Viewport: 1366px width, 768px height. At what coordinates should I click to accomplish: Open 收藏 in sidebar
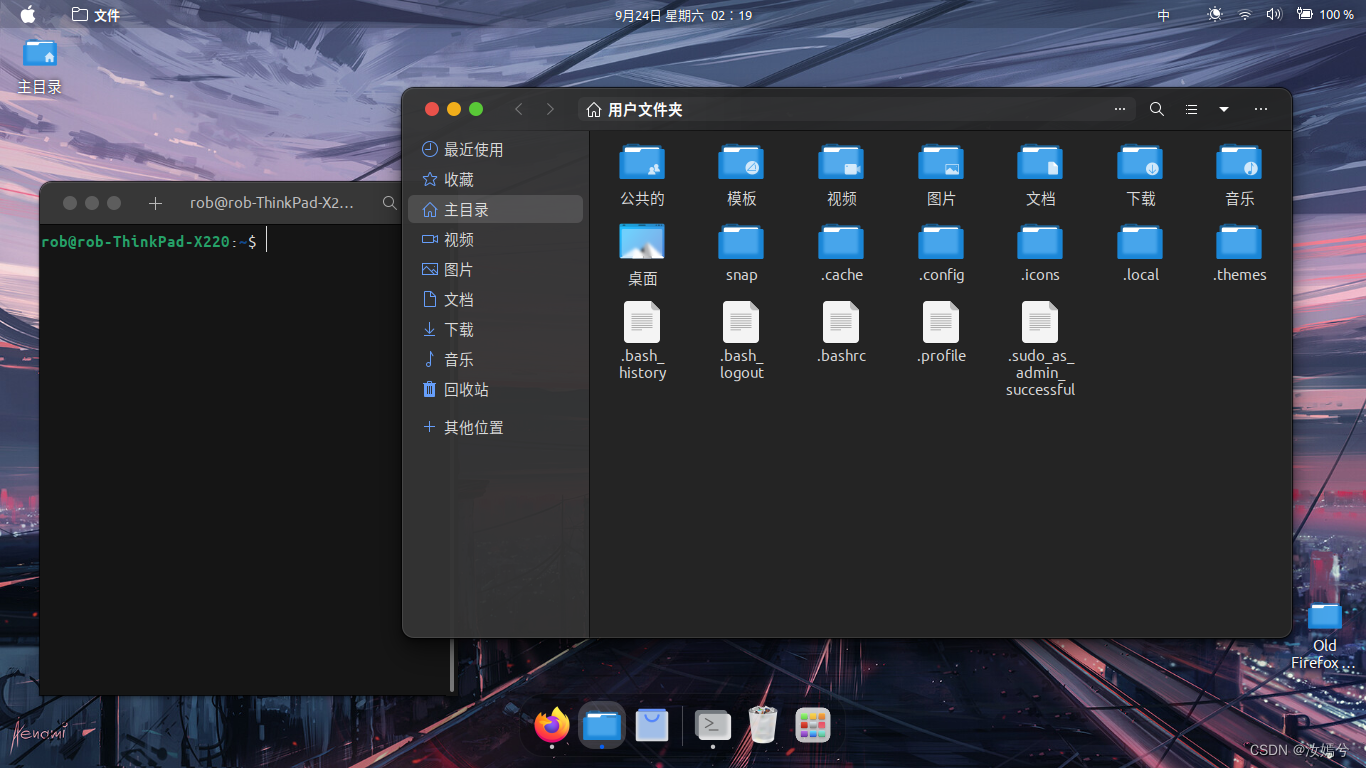495,179
